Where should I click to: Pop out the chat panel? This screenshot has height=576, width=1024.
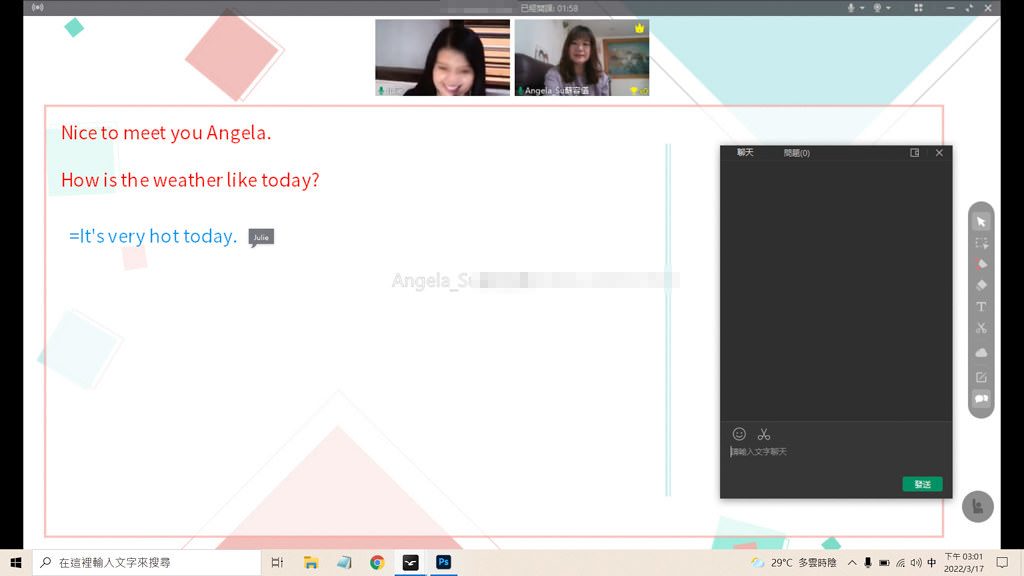[x=914, y=153]
